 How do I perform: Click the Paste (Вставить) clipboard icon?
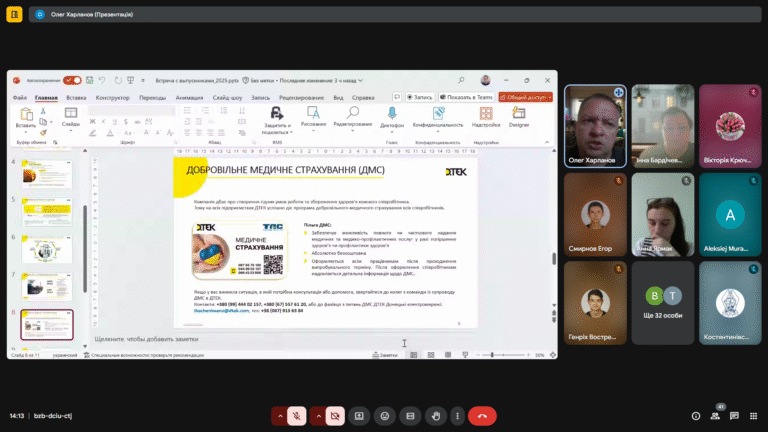coord(25,115)
